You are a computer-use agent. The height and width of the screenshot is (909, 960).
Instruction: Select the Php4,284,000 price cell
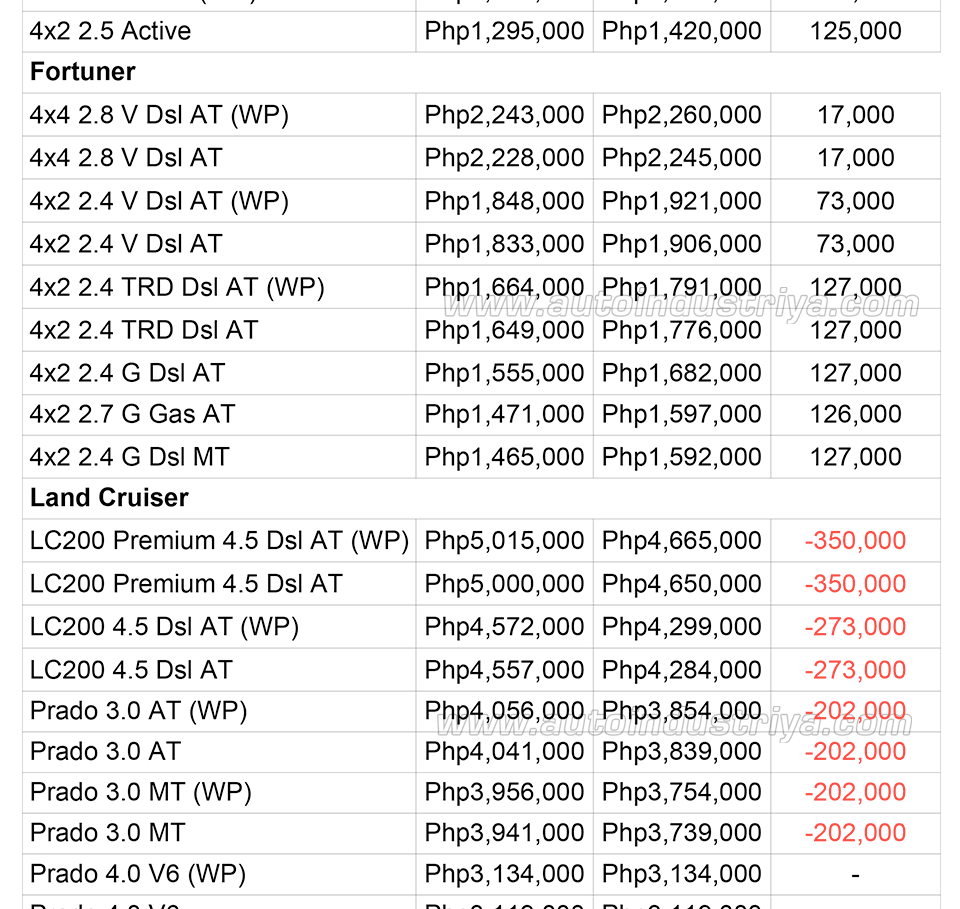pyautogui.click(x=682, y=670)
